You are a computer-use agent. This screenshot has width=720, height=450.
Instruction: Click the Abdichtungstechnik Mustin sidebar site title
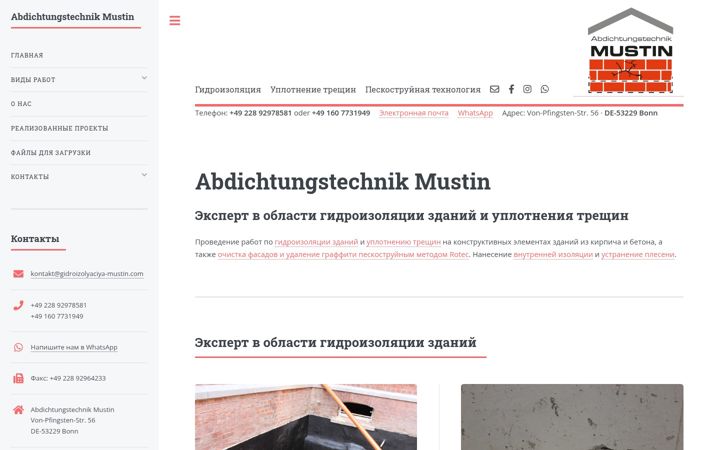[73, 17]
